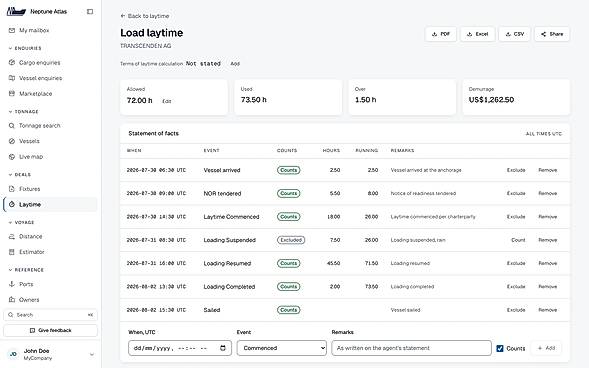Exclude the Laytime Commenced event
This screenshot has width=589, height=368.
(516, 217)
